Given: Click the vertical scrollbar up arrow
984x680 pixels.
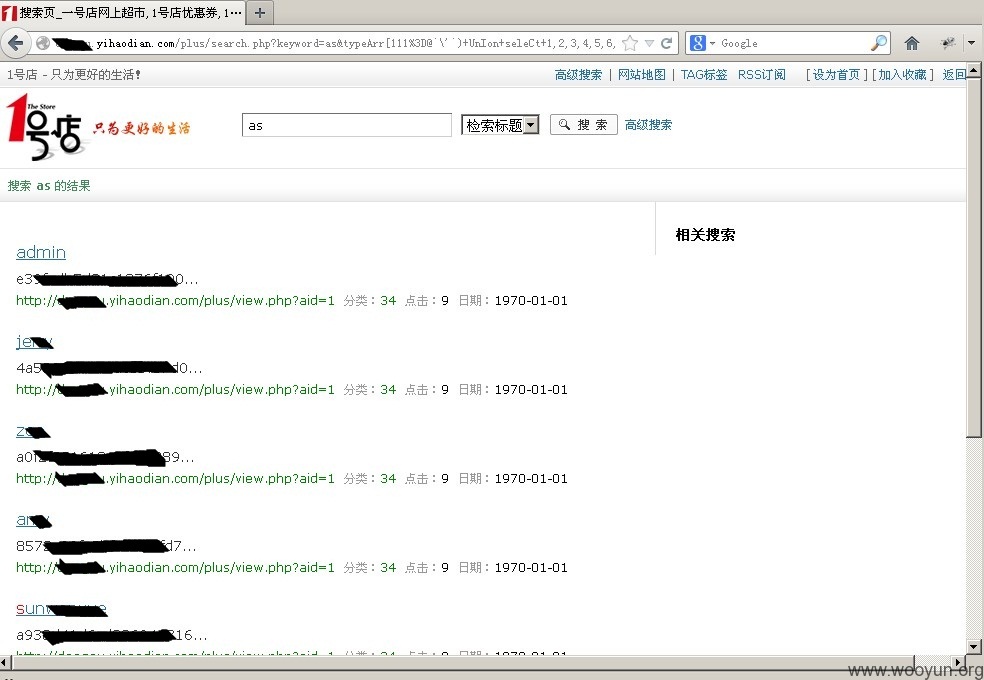Looking at the screenshot, I should [x=973, y=70].
